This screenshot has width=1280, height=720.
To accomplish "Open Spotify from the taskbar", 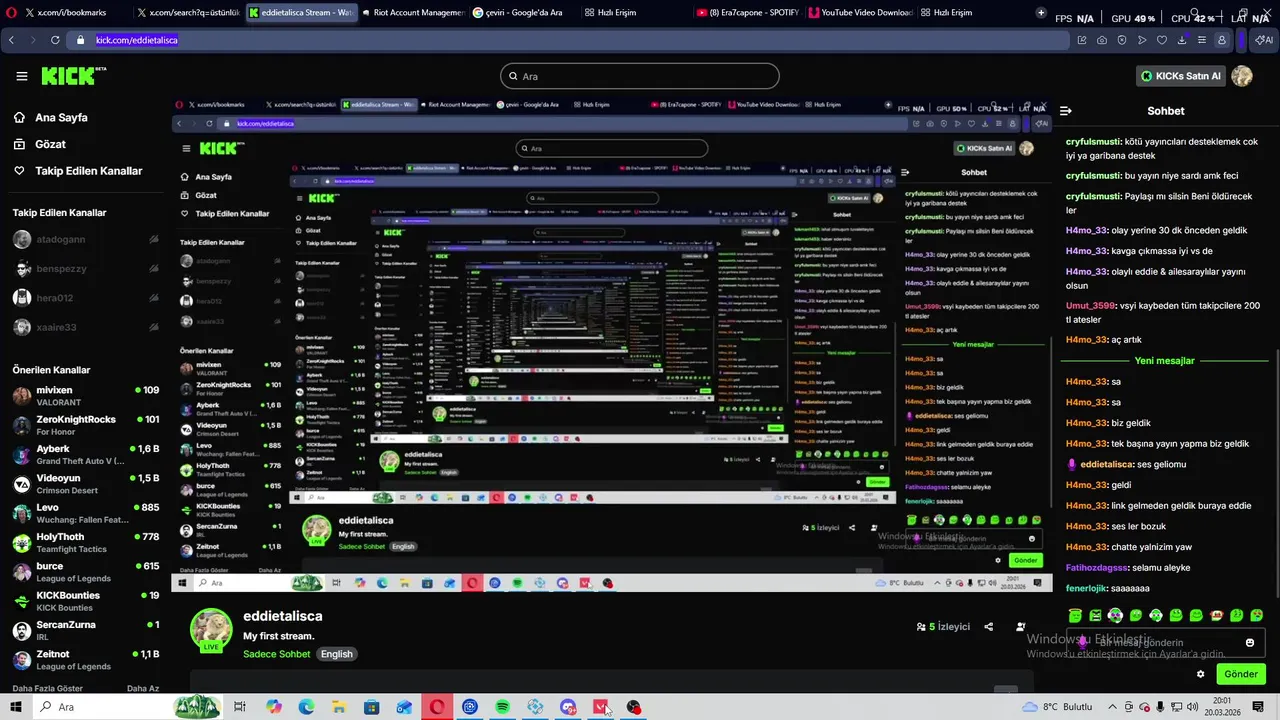I will point(503,707).
